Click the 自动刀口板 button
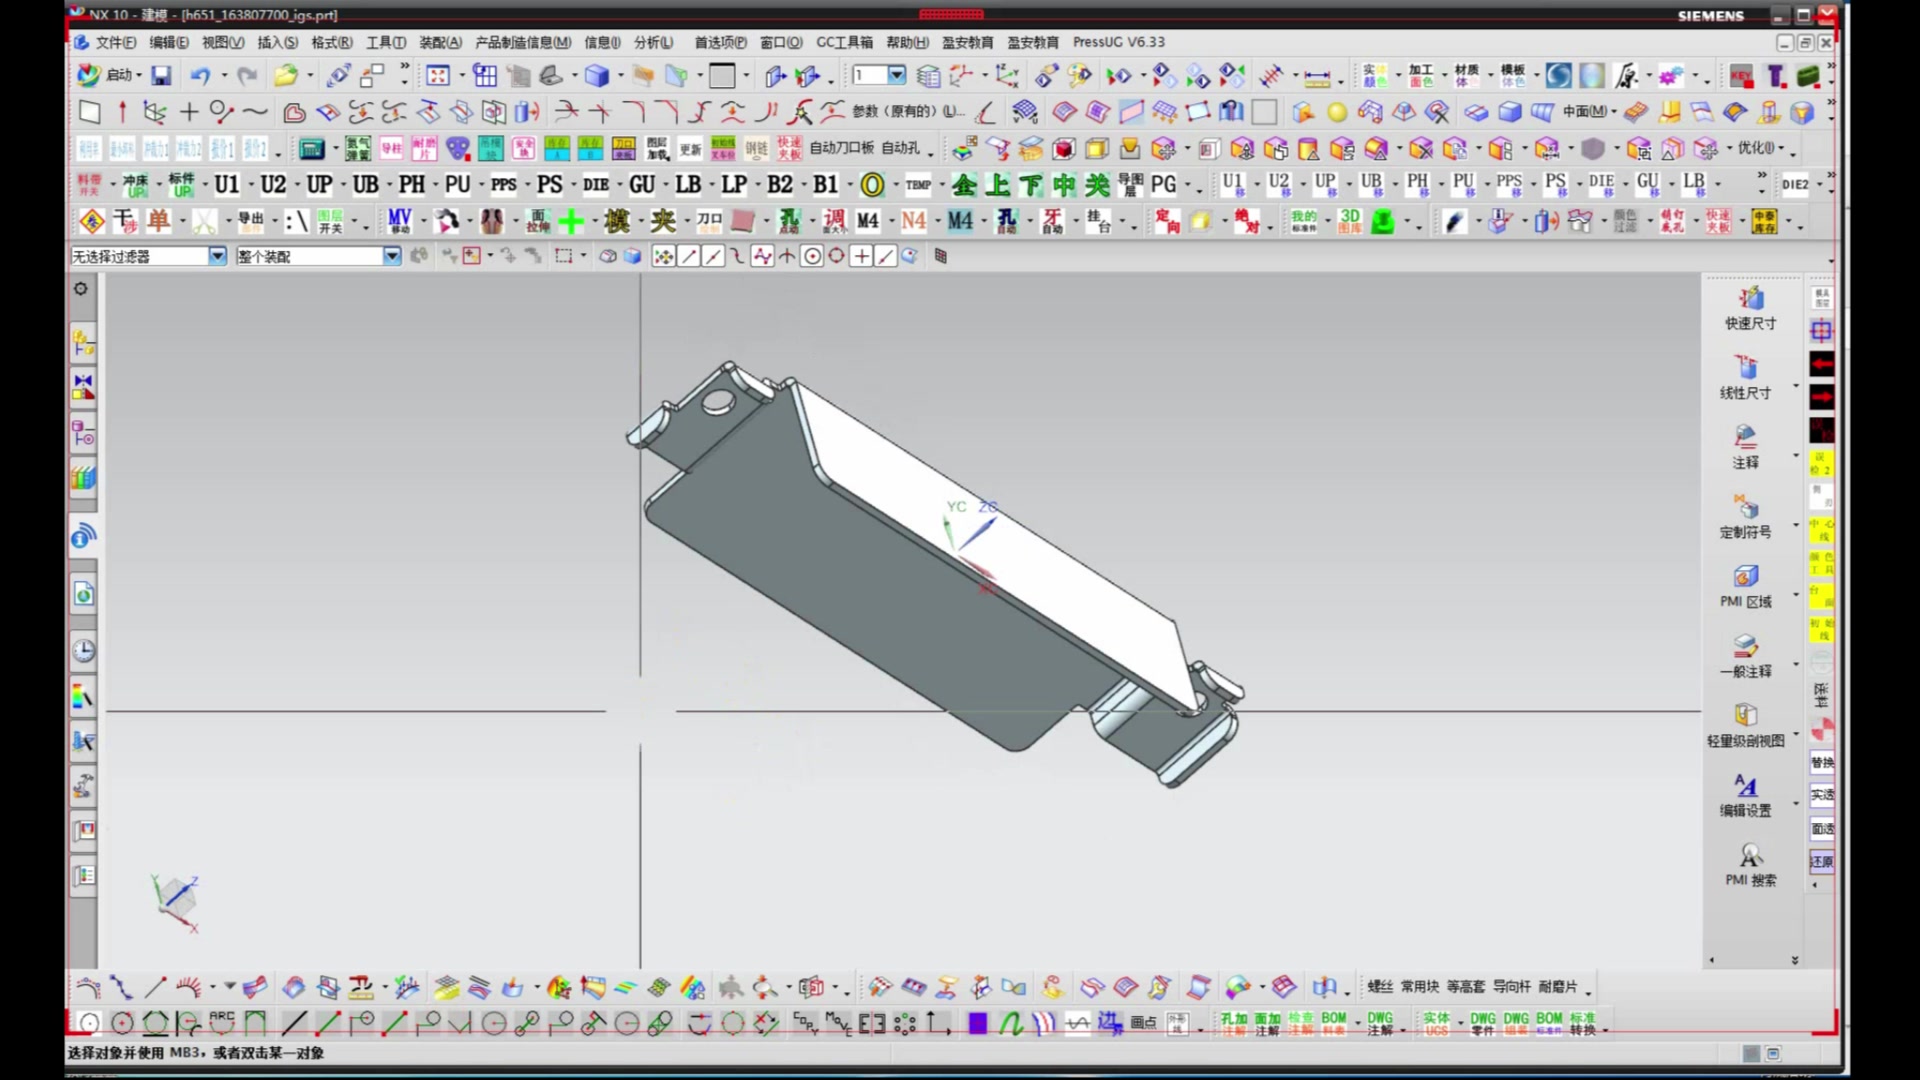The height and width of the screenshot is (1080, 1920). coord(841,148)
